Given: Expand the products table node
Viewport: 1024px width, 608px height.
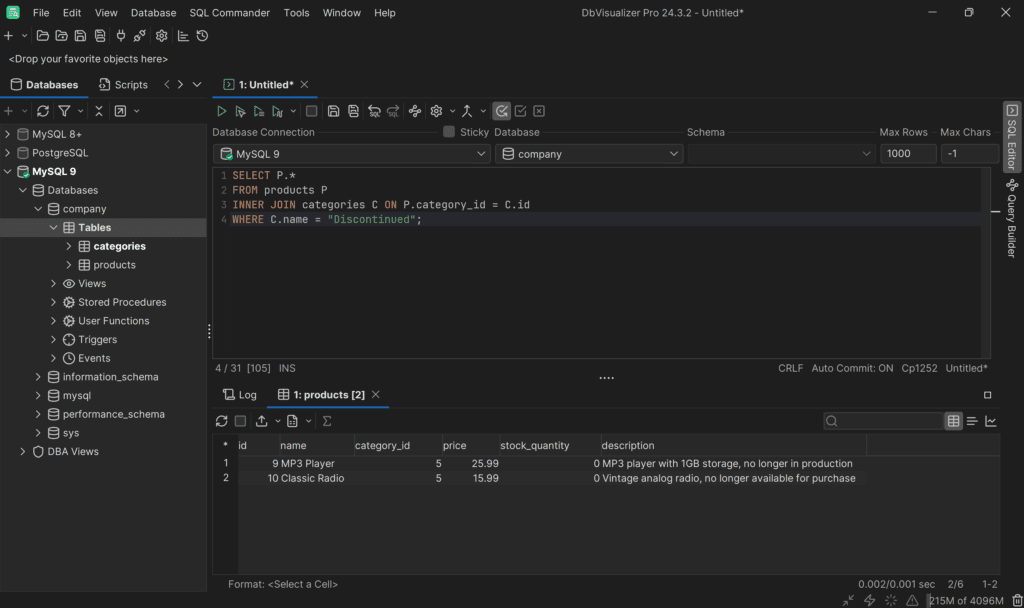Looking at the screenshot, I should tap(69, 265).
